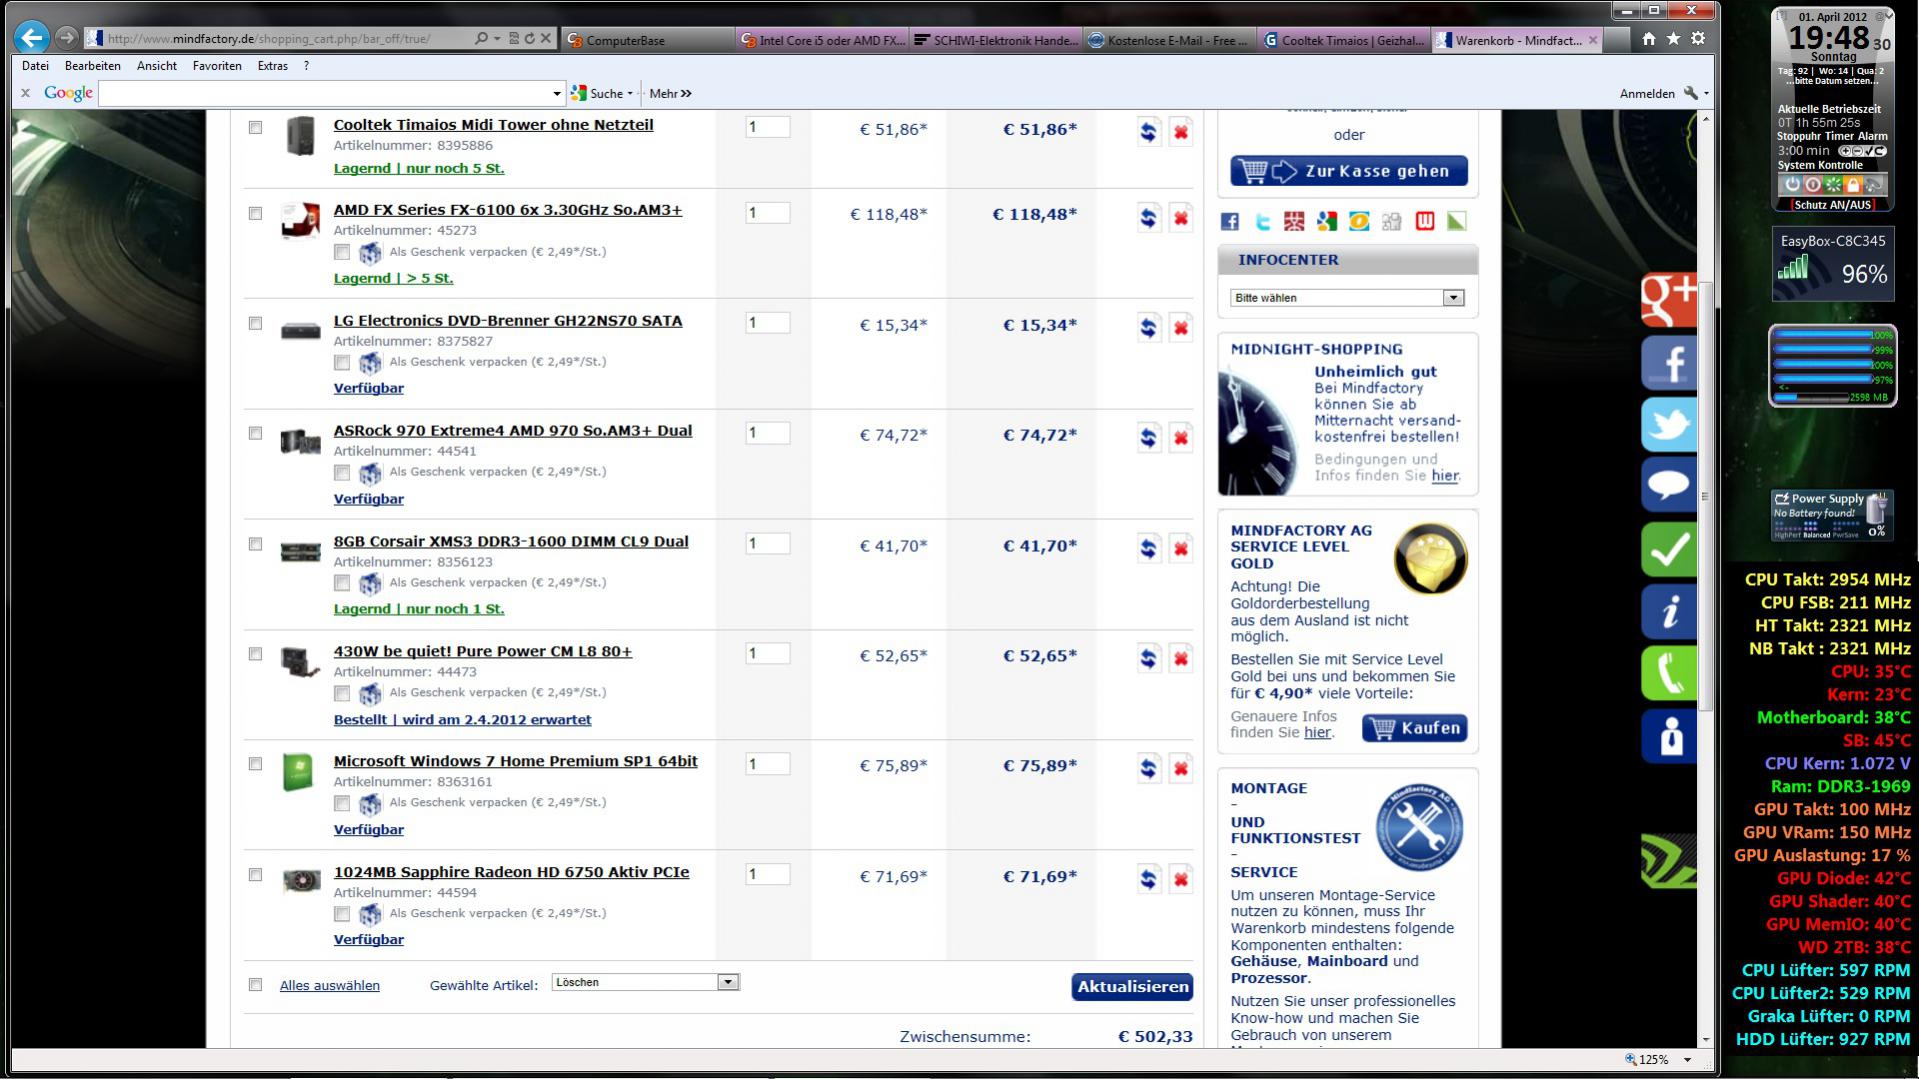Open the Favoriten menu
The image size is (1919, 1079).
pos(217,66)
